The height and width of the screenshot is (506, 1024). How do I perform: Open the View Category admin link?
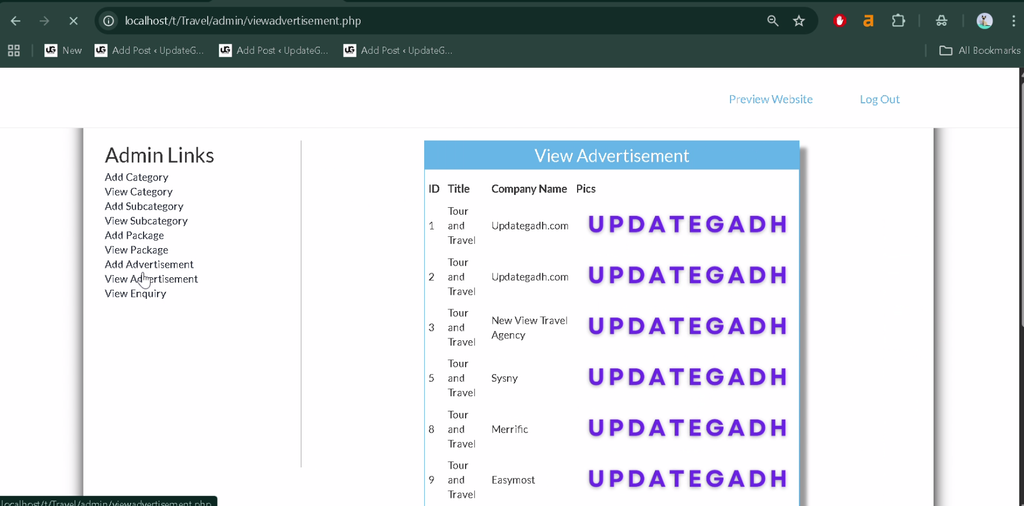point(138,191)
